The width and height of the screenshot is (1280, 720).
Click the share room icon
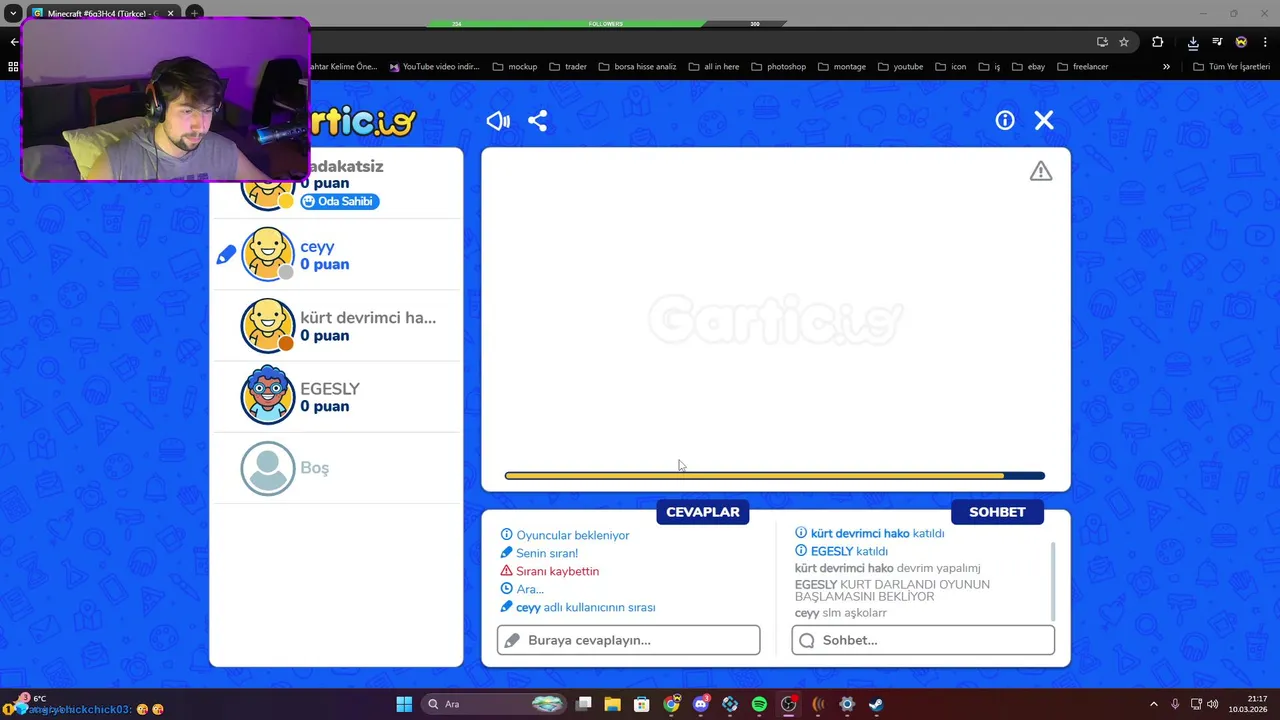coord(537,121)
